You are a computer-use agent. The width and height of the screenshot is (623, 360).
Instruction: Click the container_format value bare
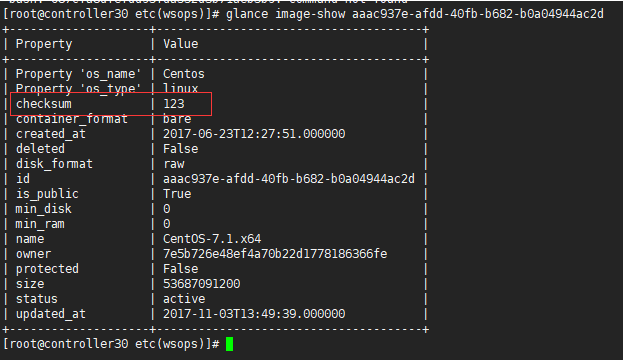tap(177, 119)
